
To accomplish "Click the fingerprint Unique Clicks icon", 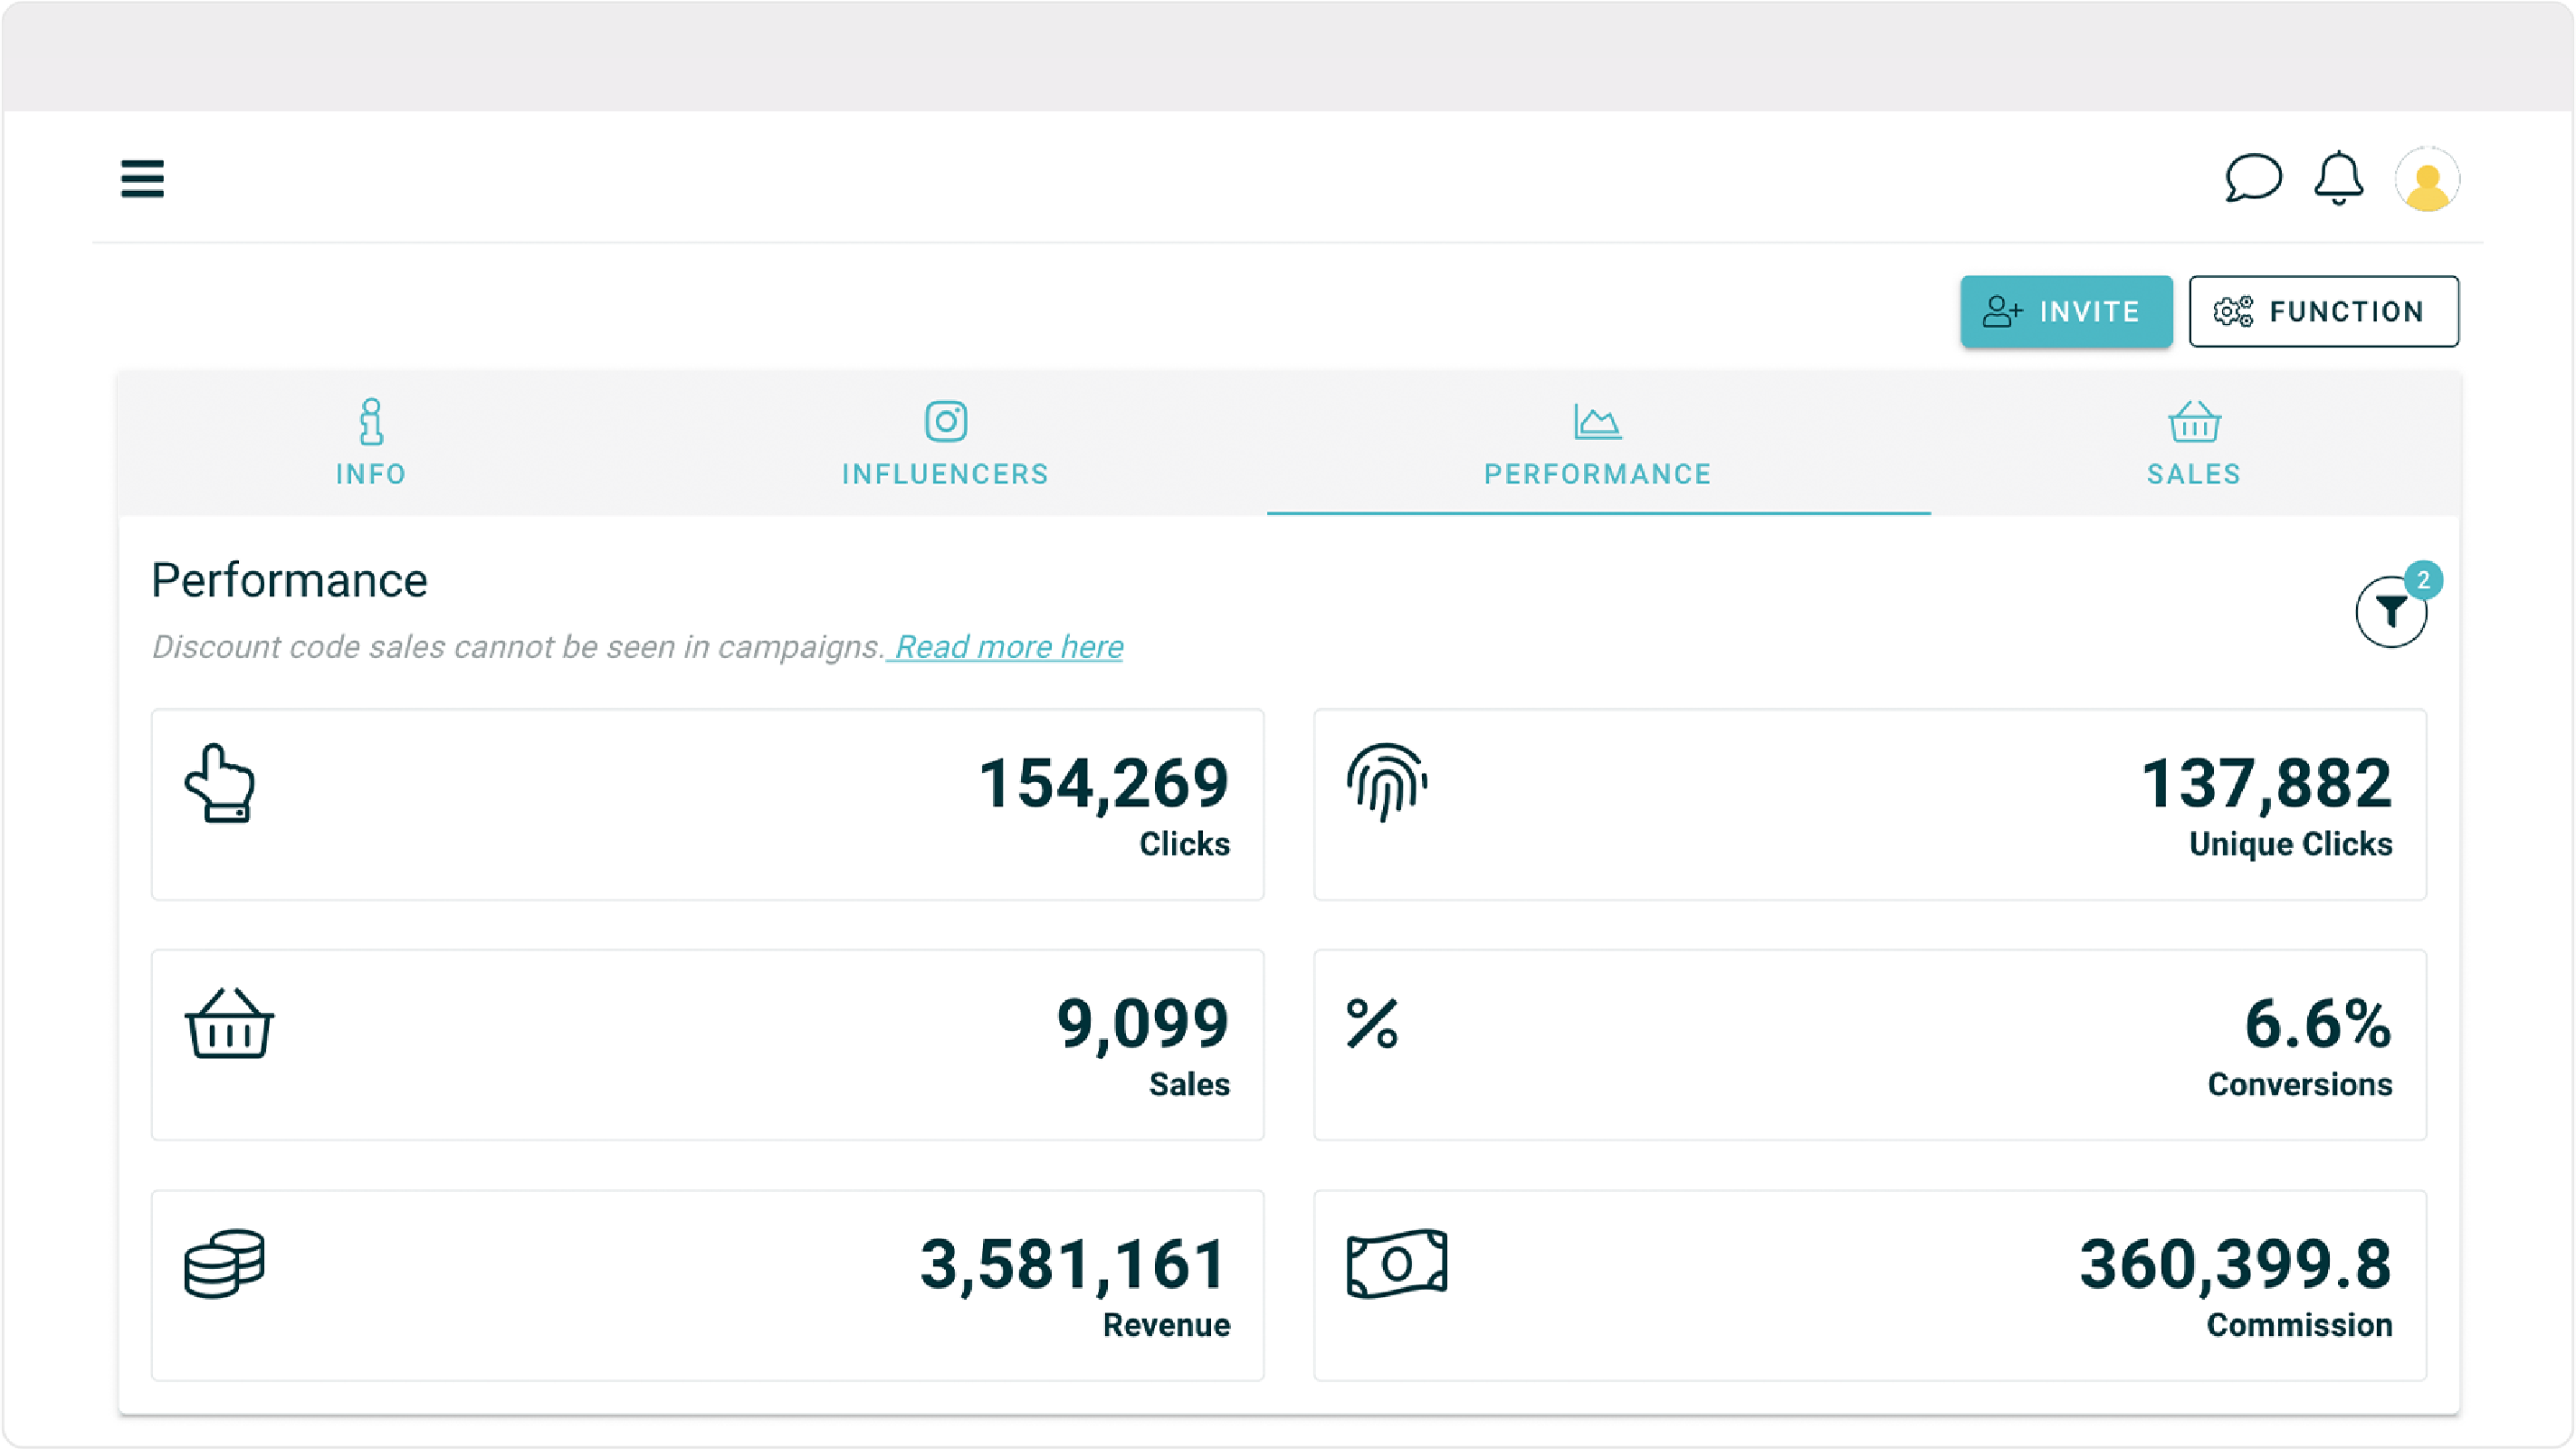I will 1387,782.
